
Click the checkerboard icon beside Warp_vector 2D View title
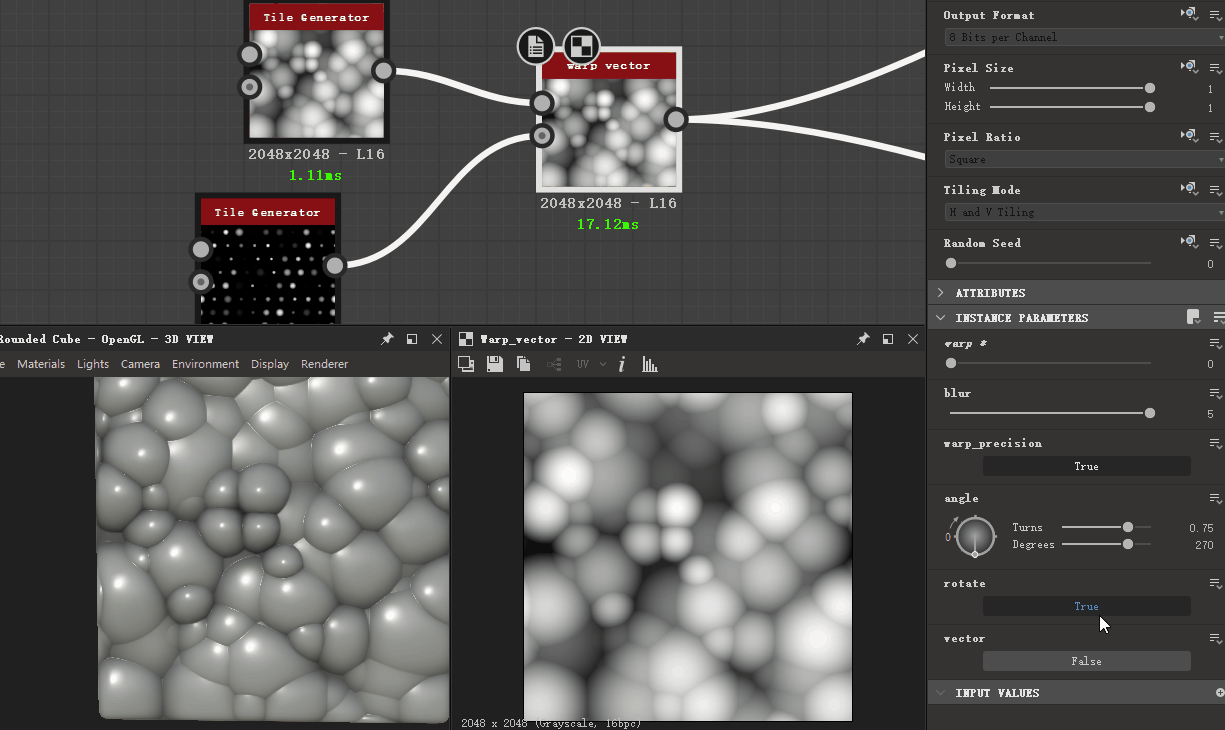click(466, 339)
